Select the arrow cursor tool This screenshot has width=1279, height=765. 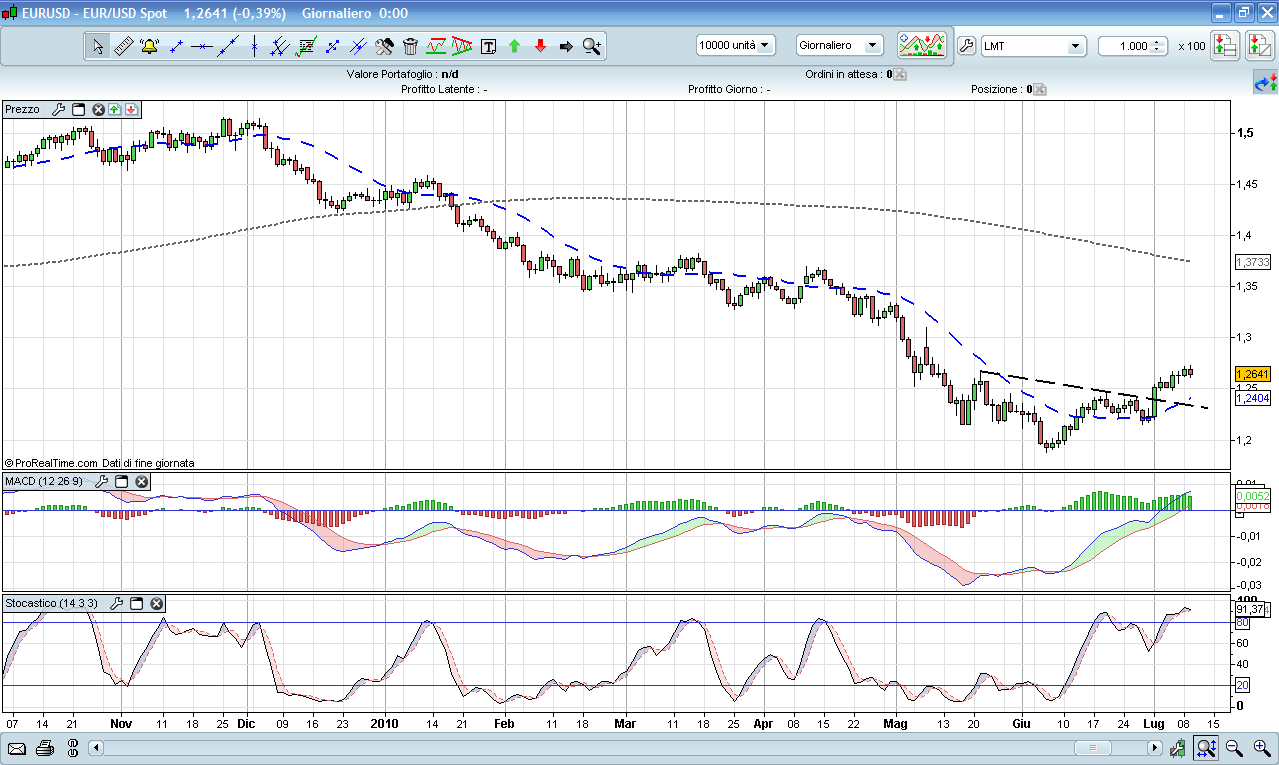[x=98, y=46]
